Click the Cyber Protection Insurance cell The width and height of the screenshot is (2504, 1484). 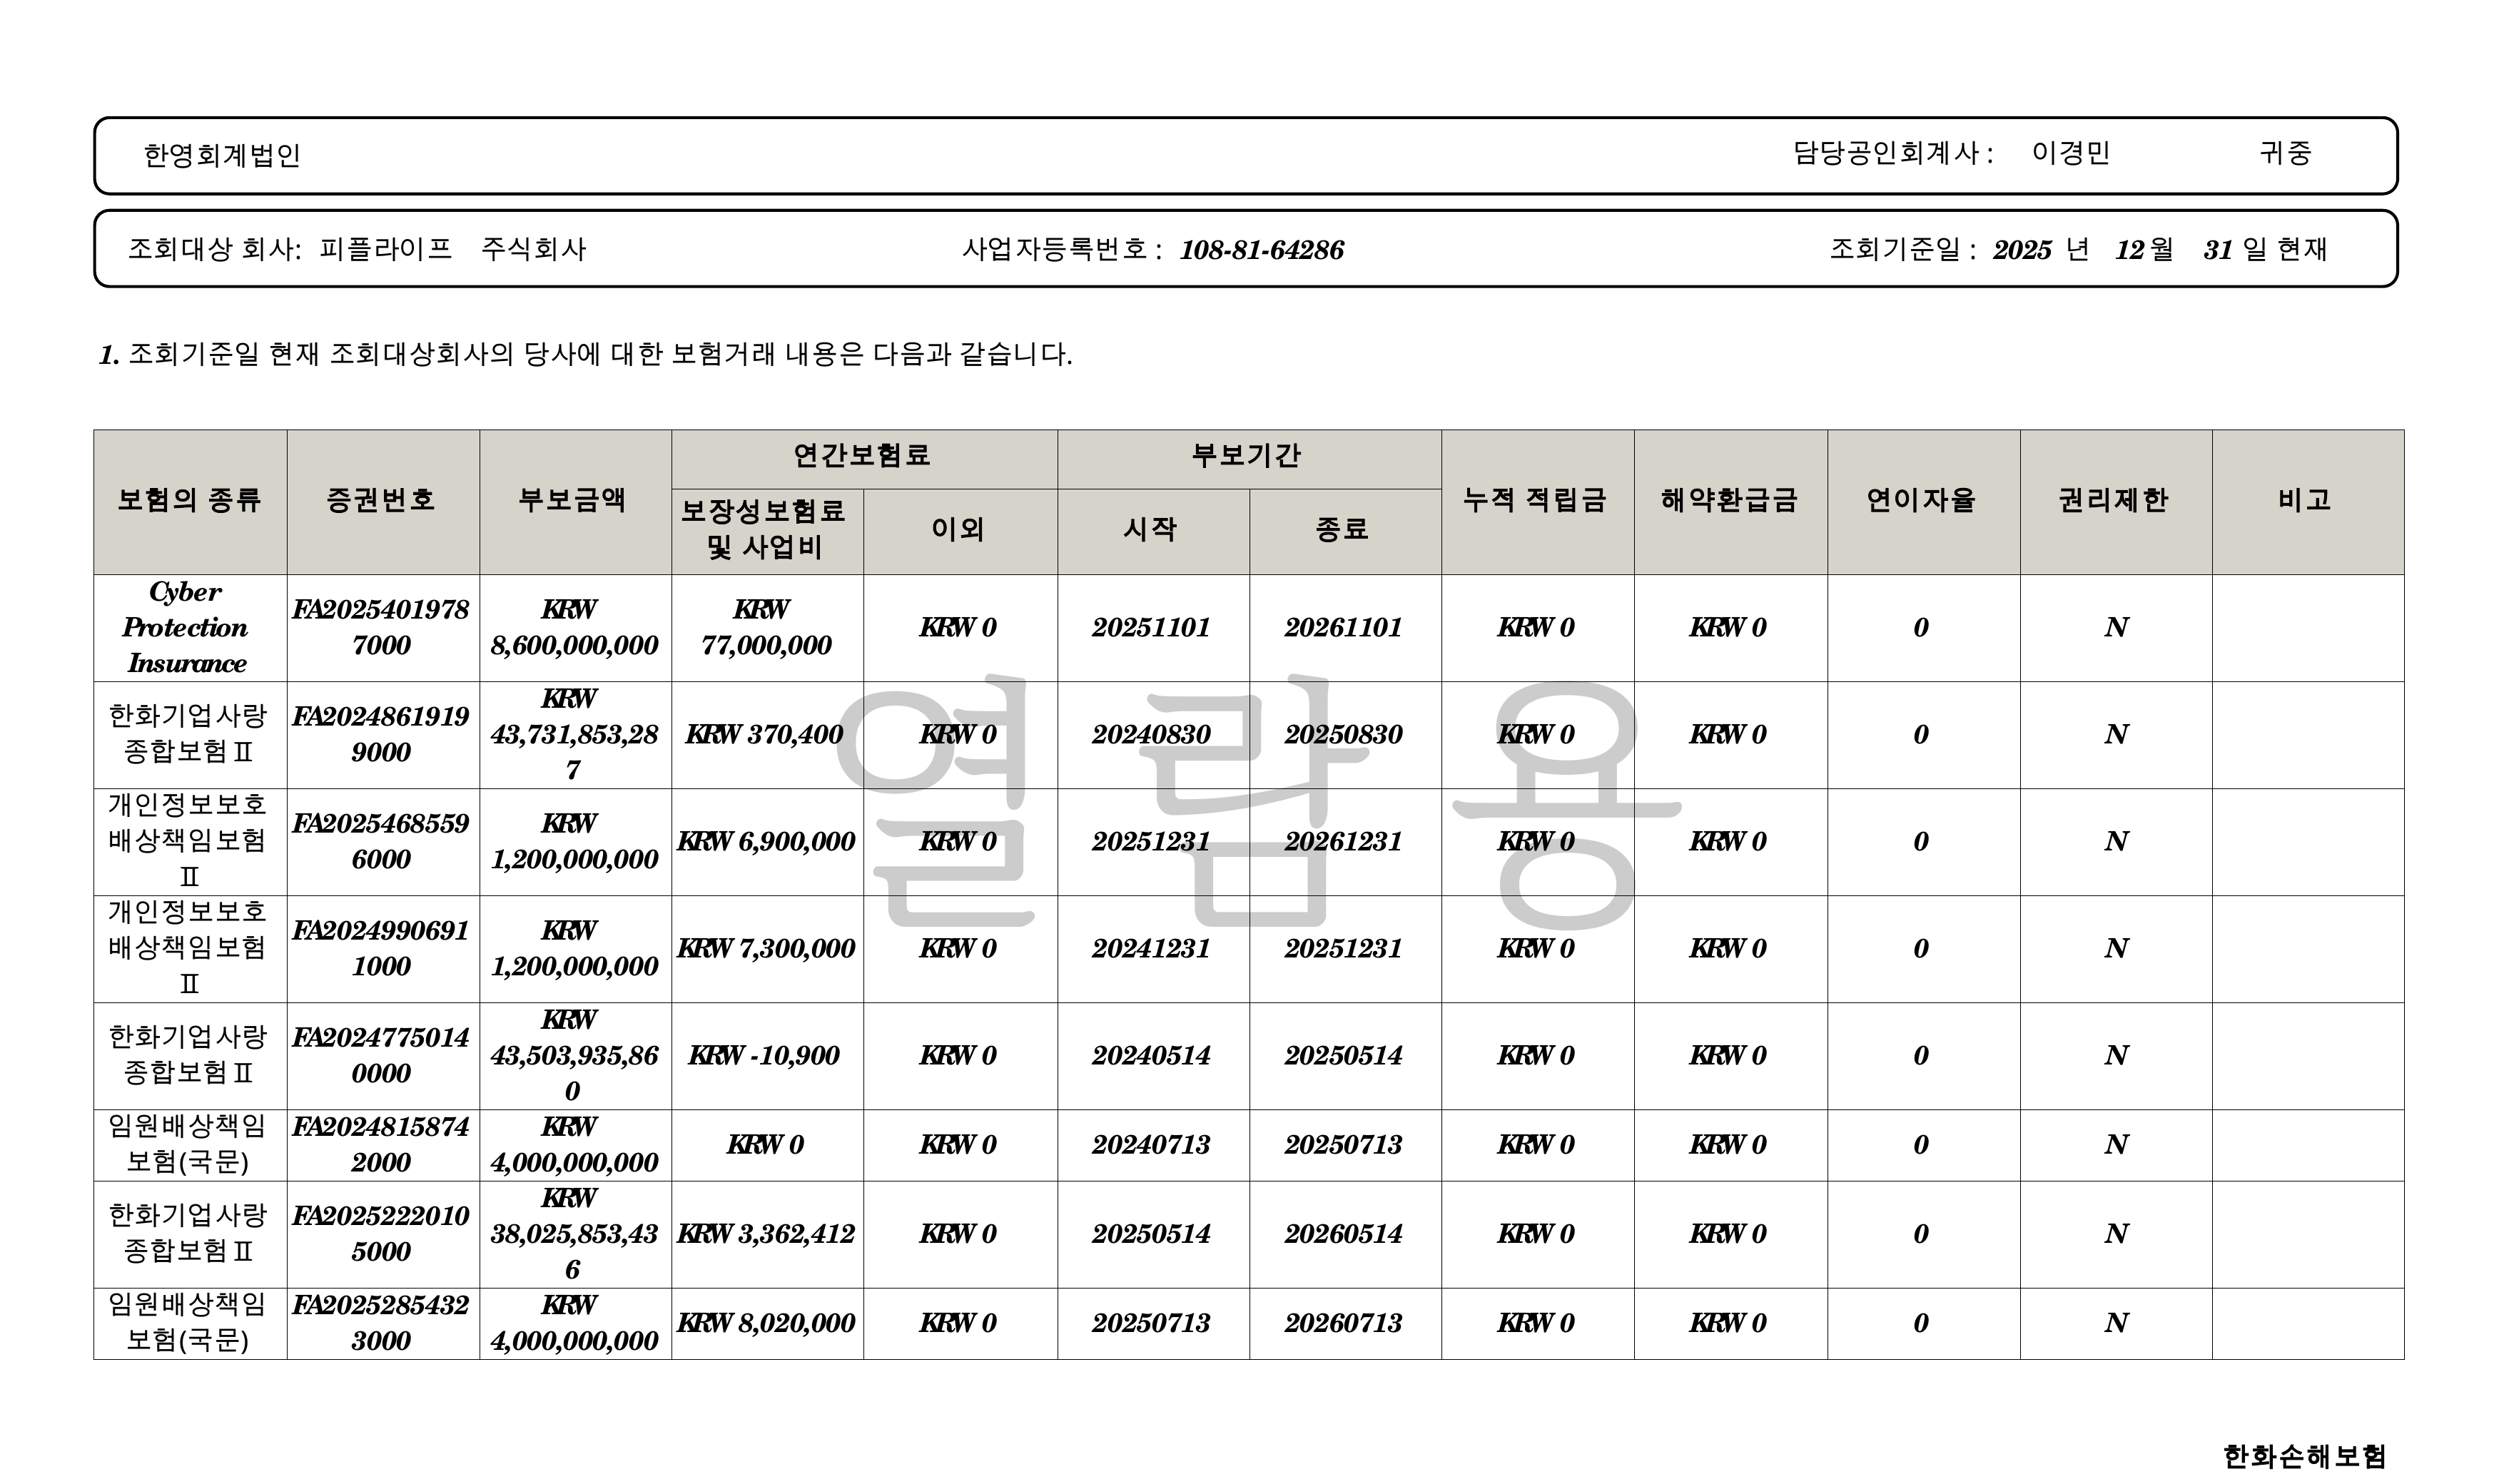point(187,628)
